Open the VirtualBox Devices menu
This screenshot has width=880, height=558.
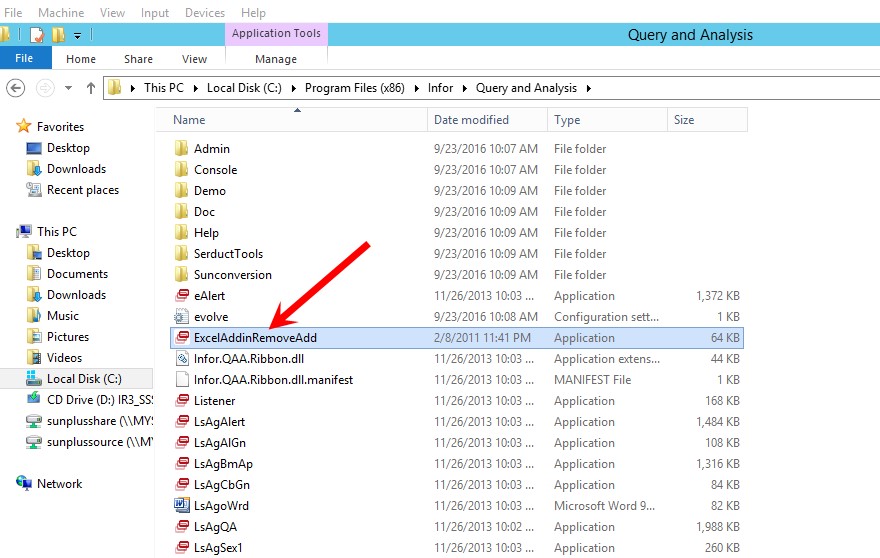(205, 12)
